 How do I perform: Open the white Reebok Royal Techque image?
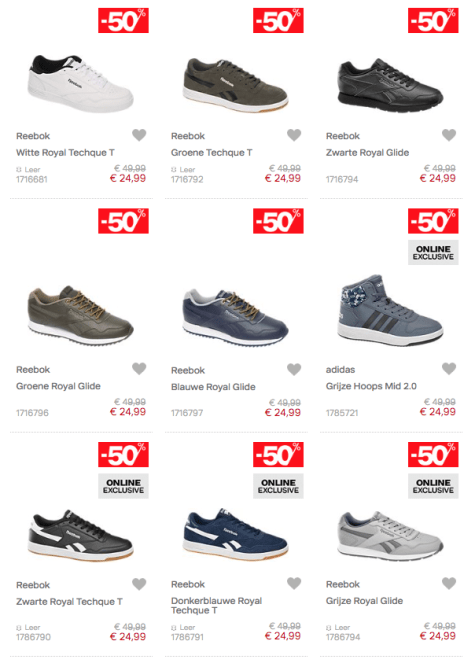coord(80,84)
